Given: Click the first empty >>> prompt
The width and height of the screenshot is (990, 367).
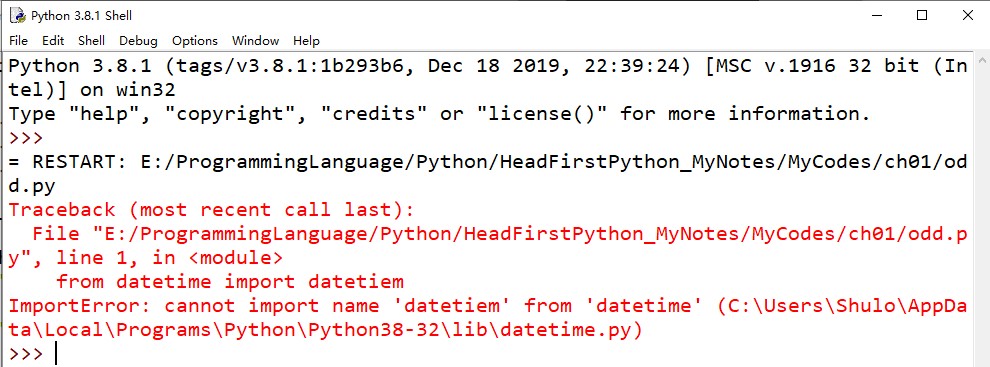Looking at the screenshot, I should (26, 138).
